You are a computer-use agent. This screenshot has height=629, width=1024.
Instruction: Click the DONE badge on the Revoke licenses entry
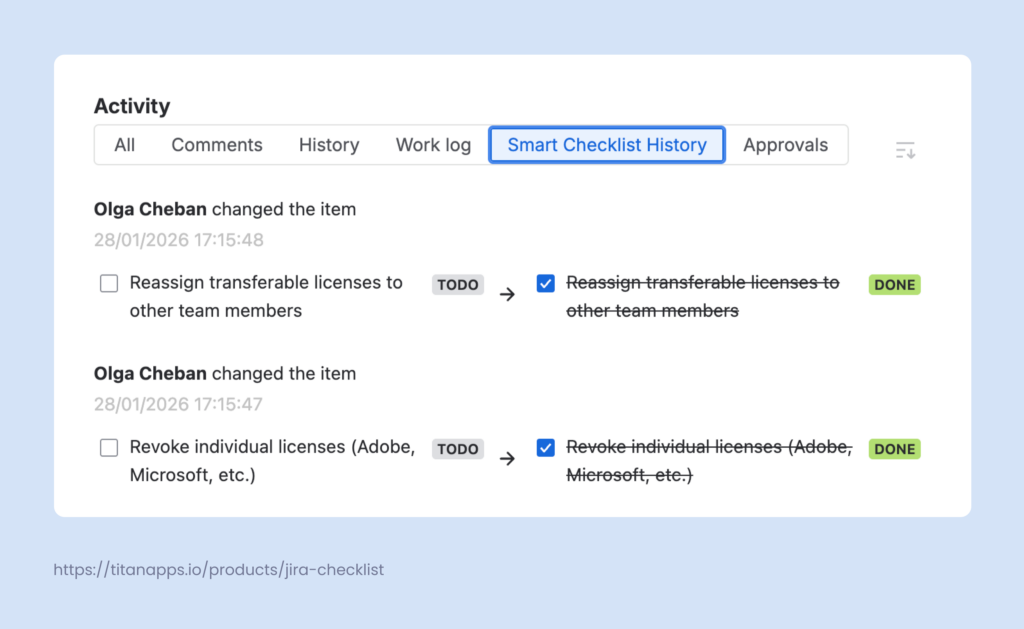tap(894, 449)
